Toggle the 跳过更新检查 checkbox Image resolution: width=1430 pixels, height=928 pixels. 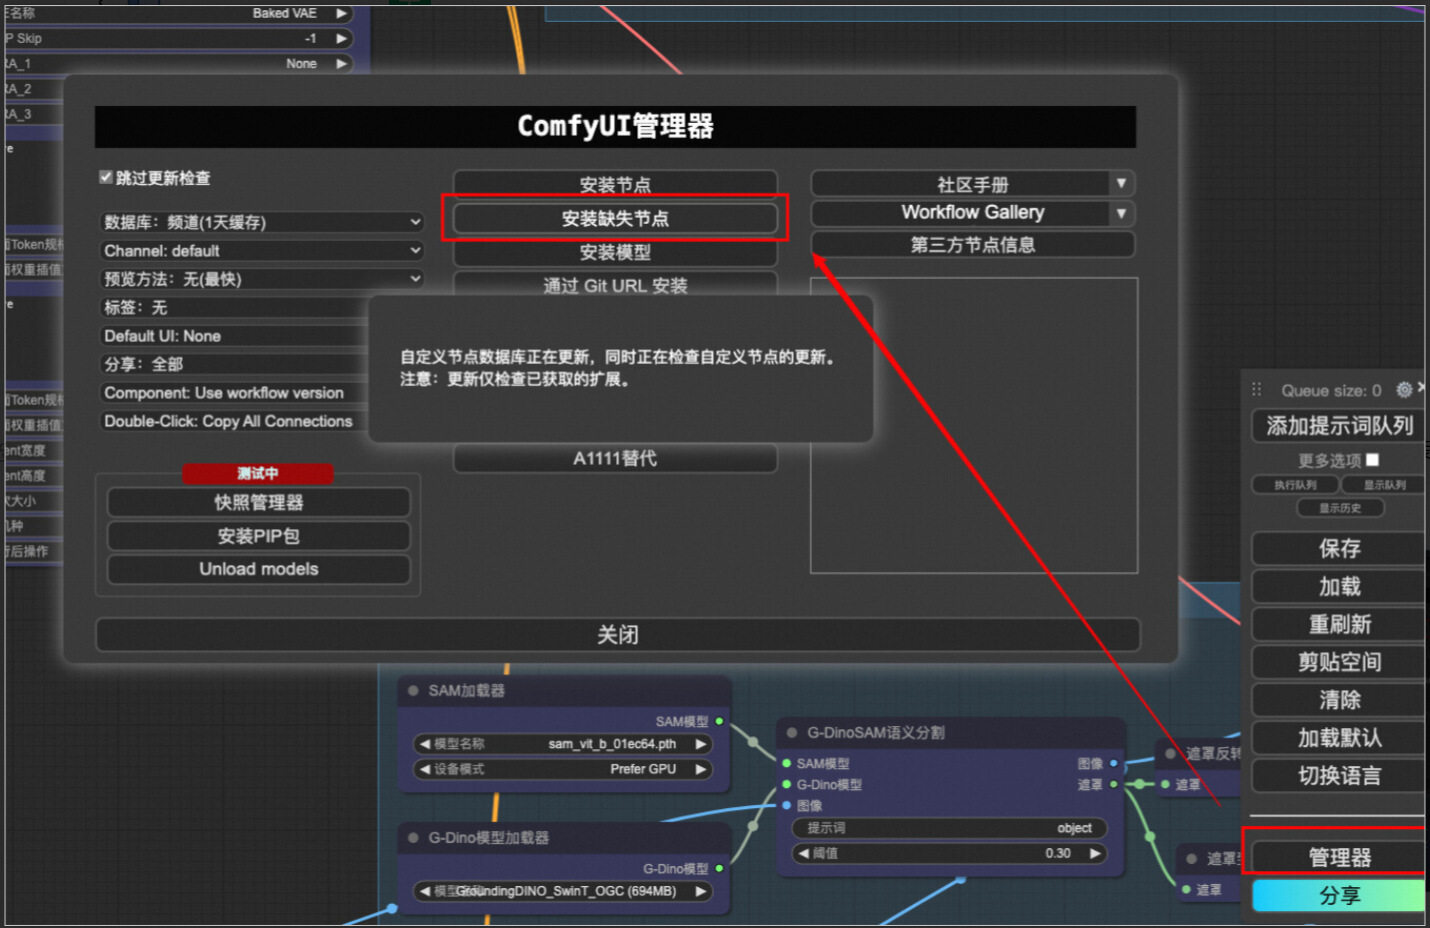point(106,177)
